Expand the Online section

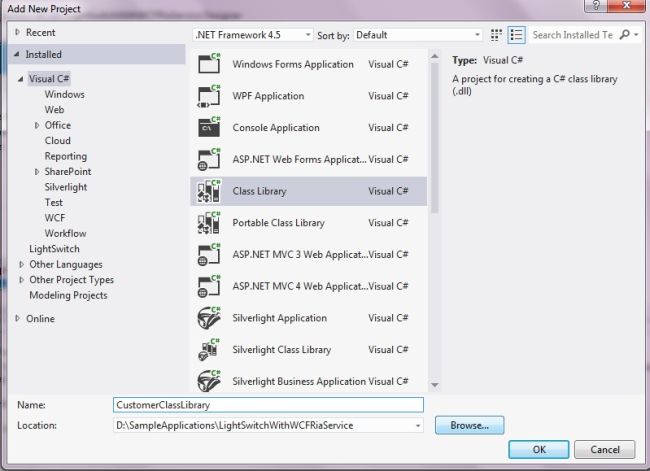click(x=17, y=318)
